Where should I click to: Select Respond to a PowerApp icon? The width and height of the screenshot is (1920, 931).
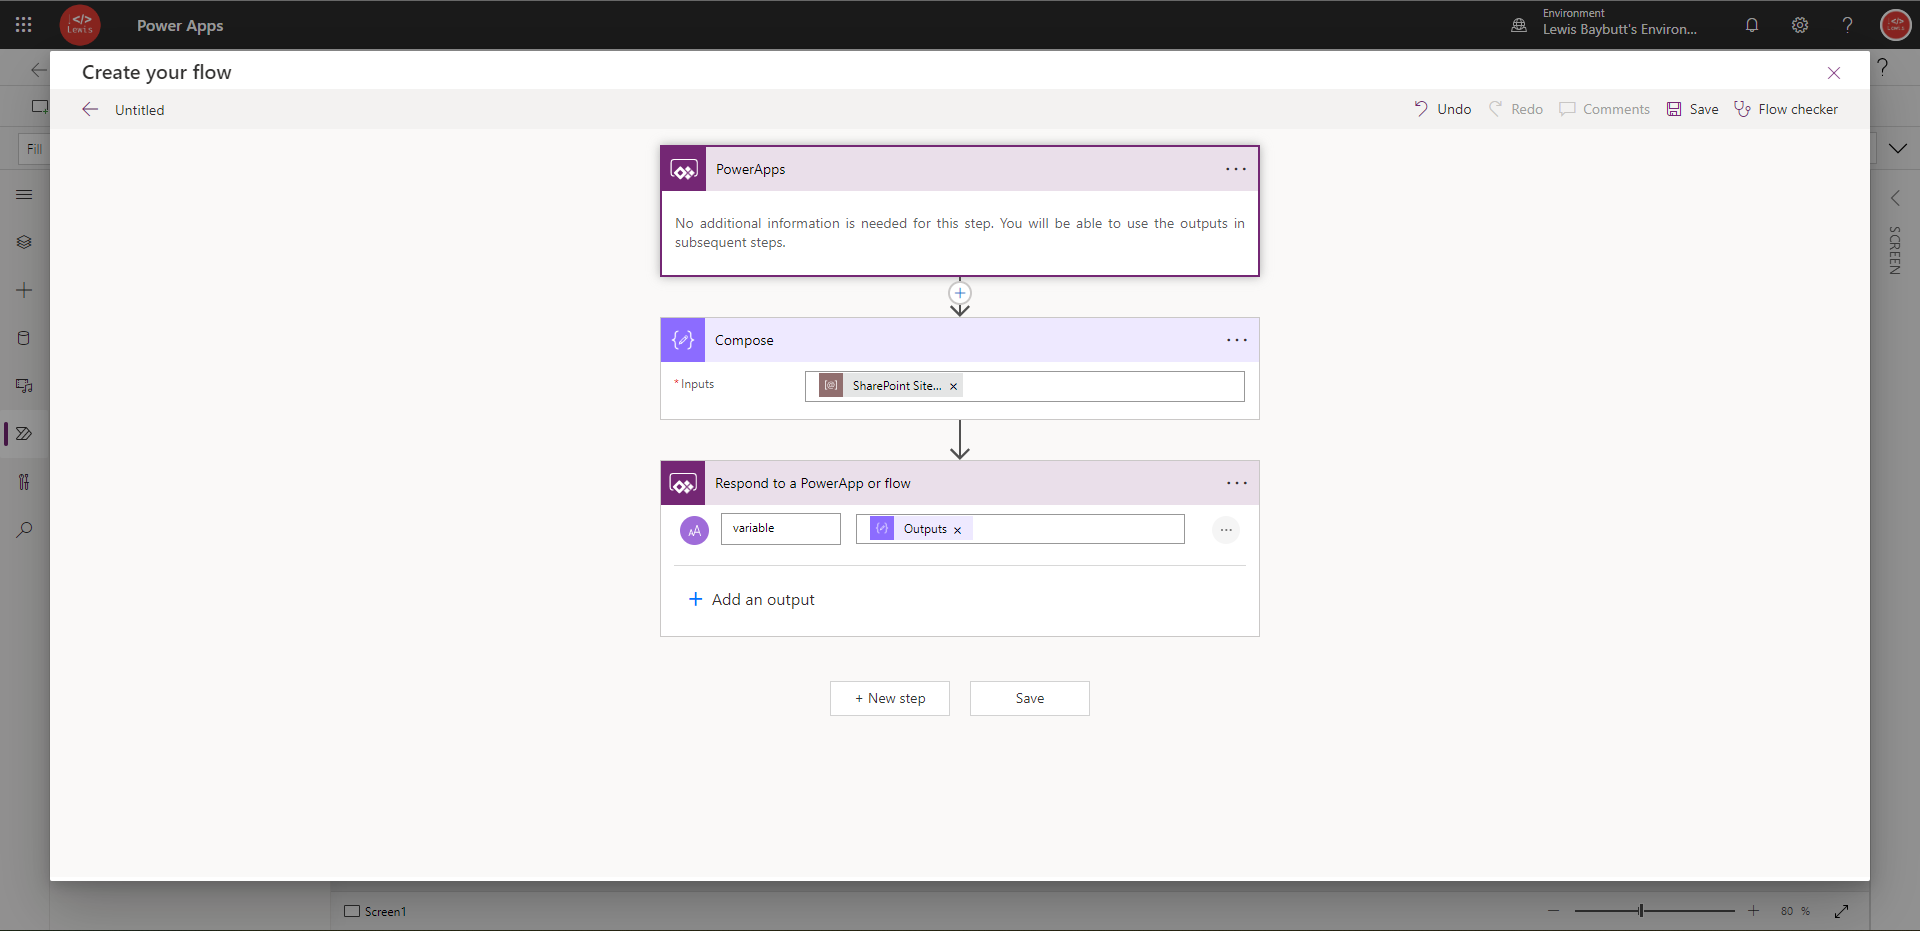click(683, 483)
